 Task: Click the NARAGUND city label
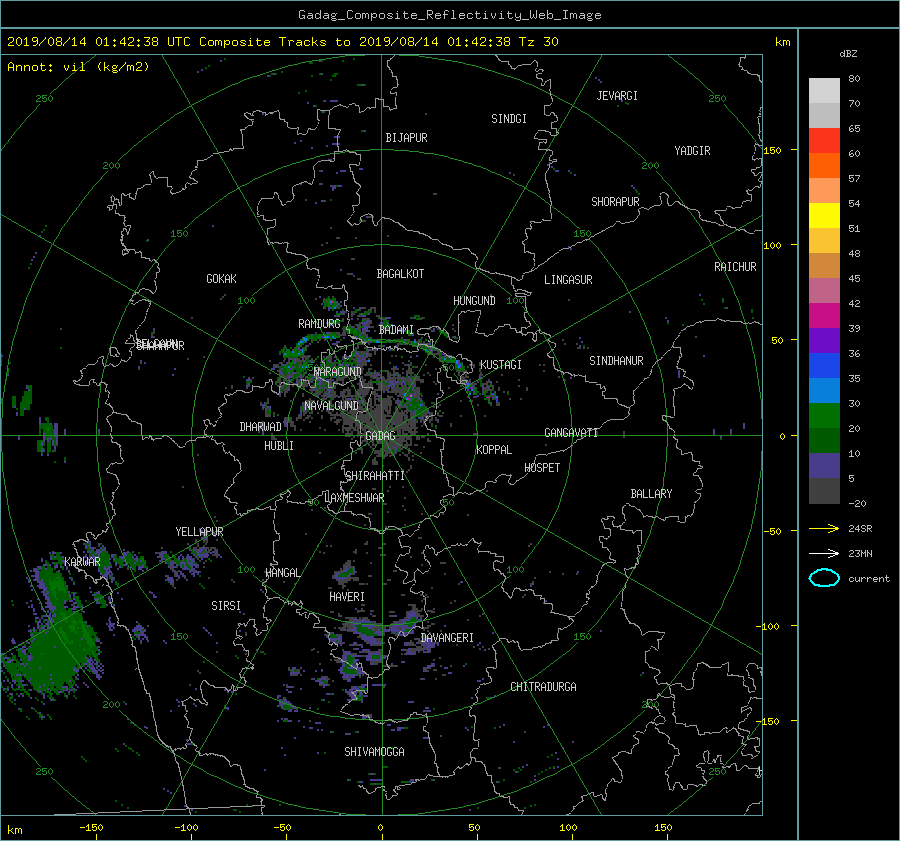pyautogui.click(x=338, y=372)
